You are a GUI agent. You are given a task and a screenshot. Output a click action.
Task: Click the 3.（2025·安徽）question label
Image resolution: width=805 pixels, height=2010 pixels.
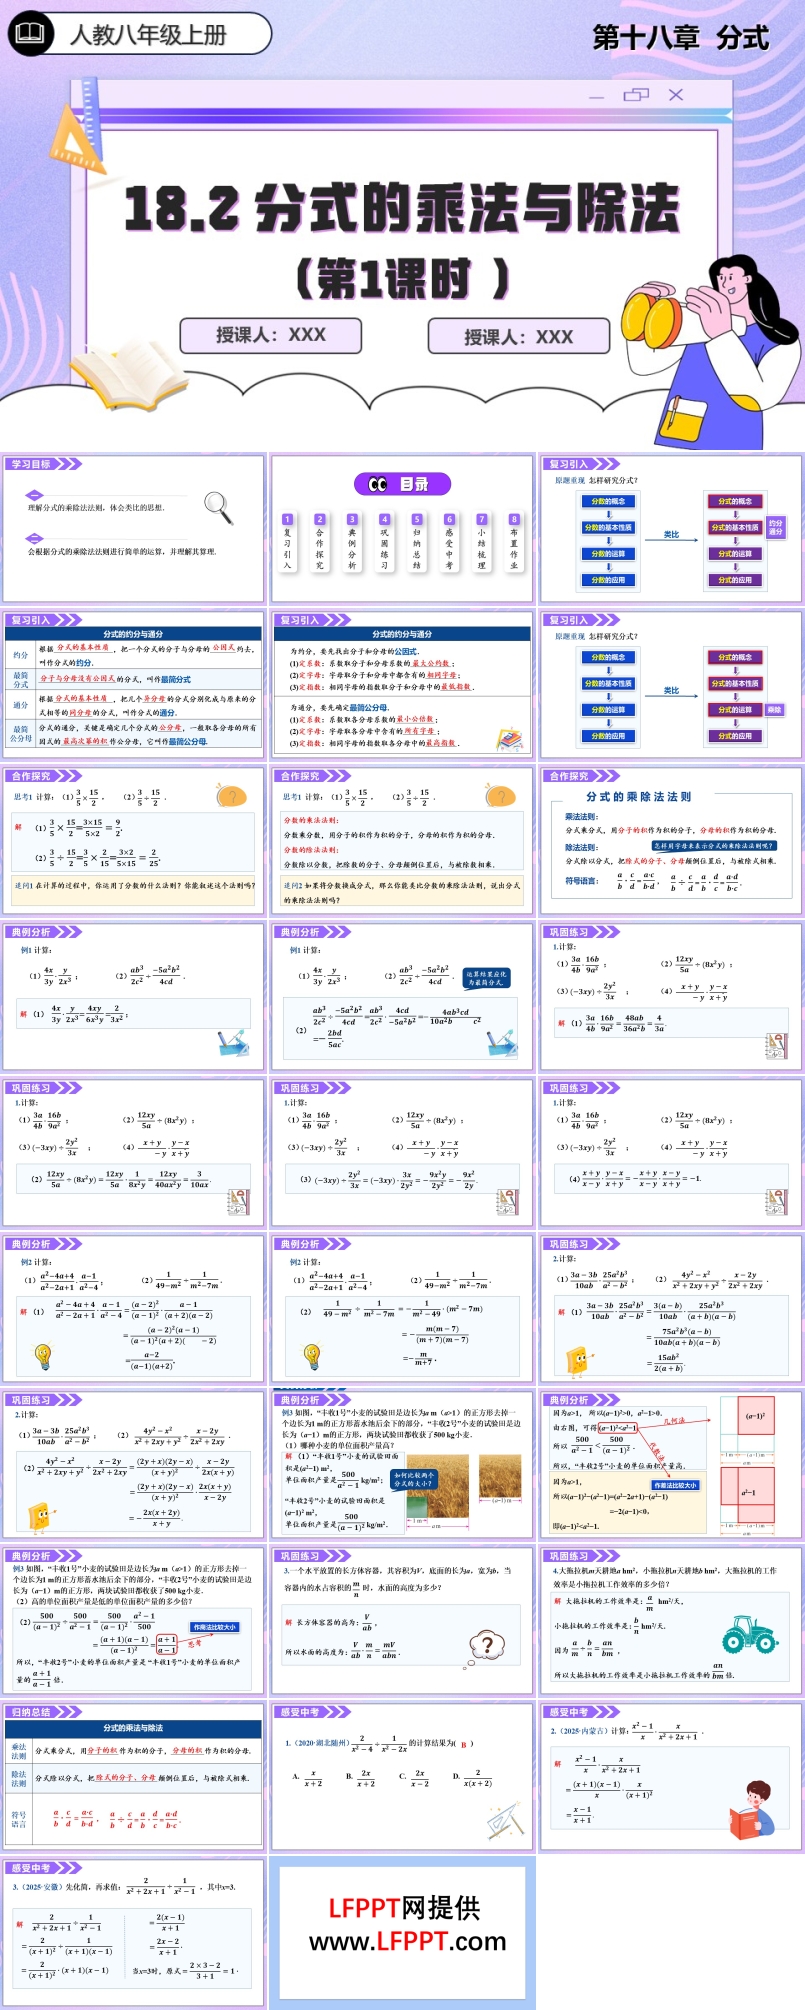(39, 1887)
